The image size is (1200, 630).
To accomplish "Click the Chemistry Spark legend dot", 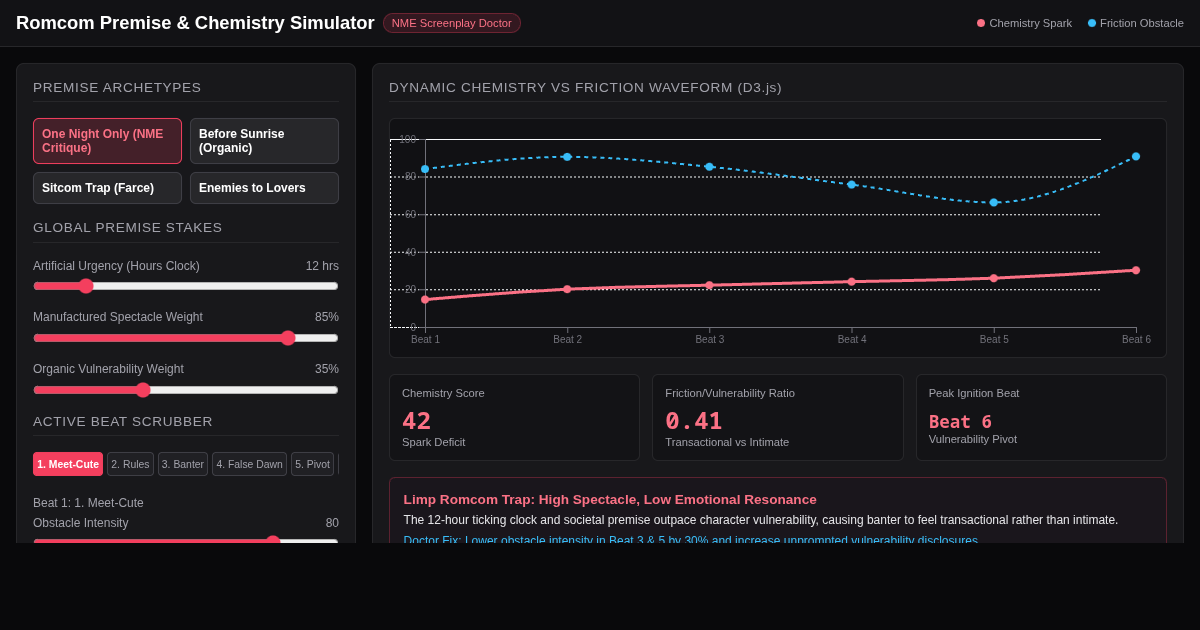I will tap(981, 23).
